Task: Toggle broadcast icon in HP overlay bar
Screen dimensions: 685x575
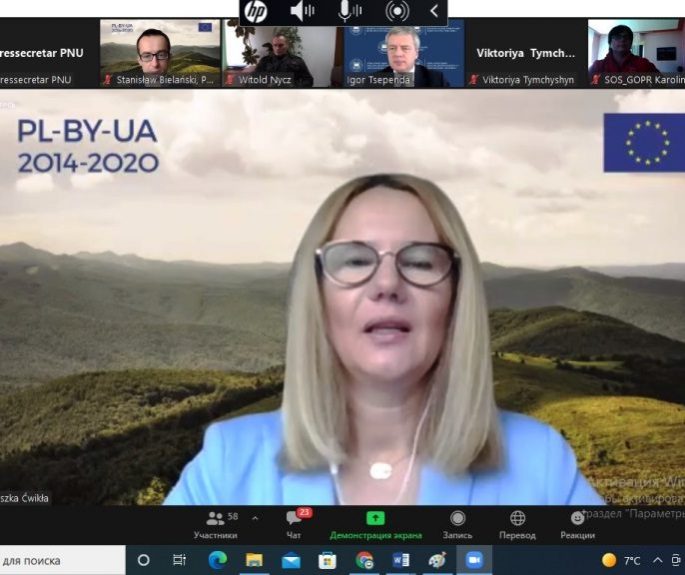Action: coord(397,12)
